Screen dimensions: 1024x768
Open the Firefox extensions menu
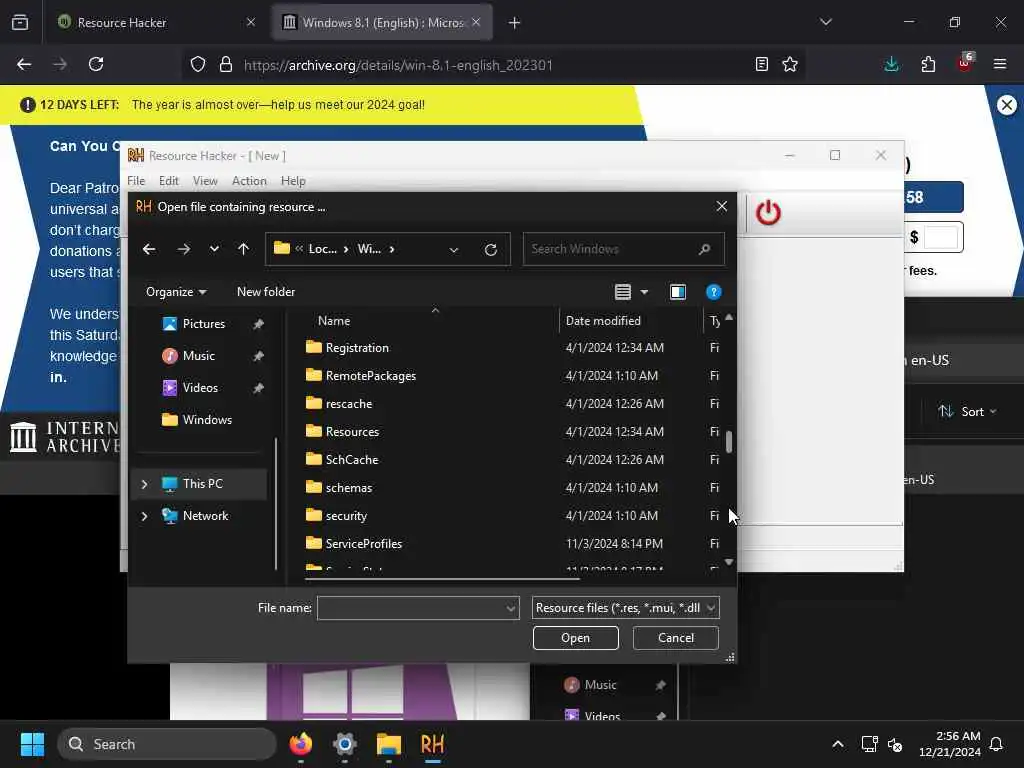[928, 64]
